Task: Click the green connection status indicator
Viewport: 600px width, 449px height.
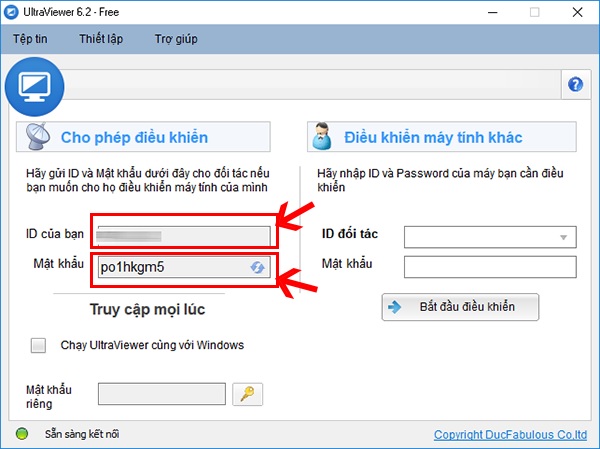Action: (22, 434)
